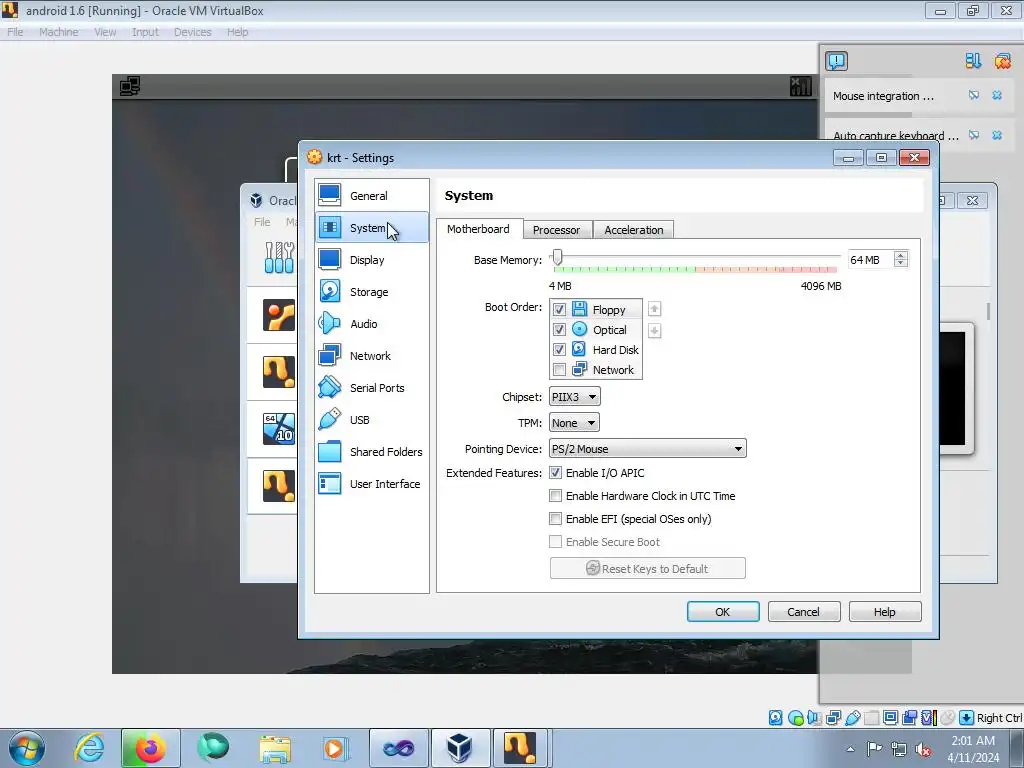Click the display status bar icon
Viewport: 1024px width, 768px height.
890,718
